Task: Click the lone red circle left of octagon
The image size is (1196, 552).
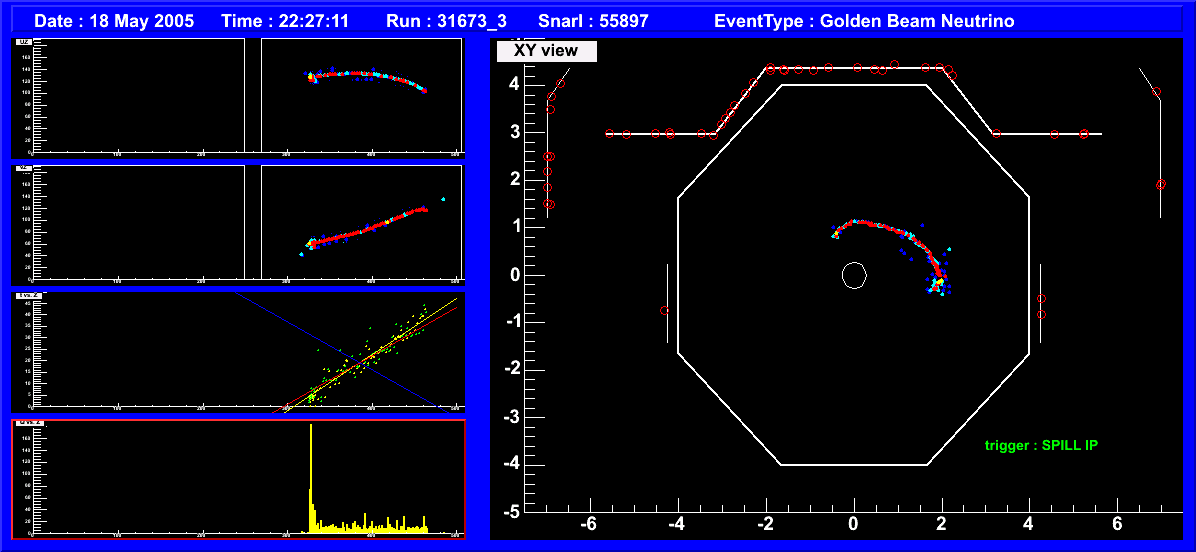Action: coord(665,311)
